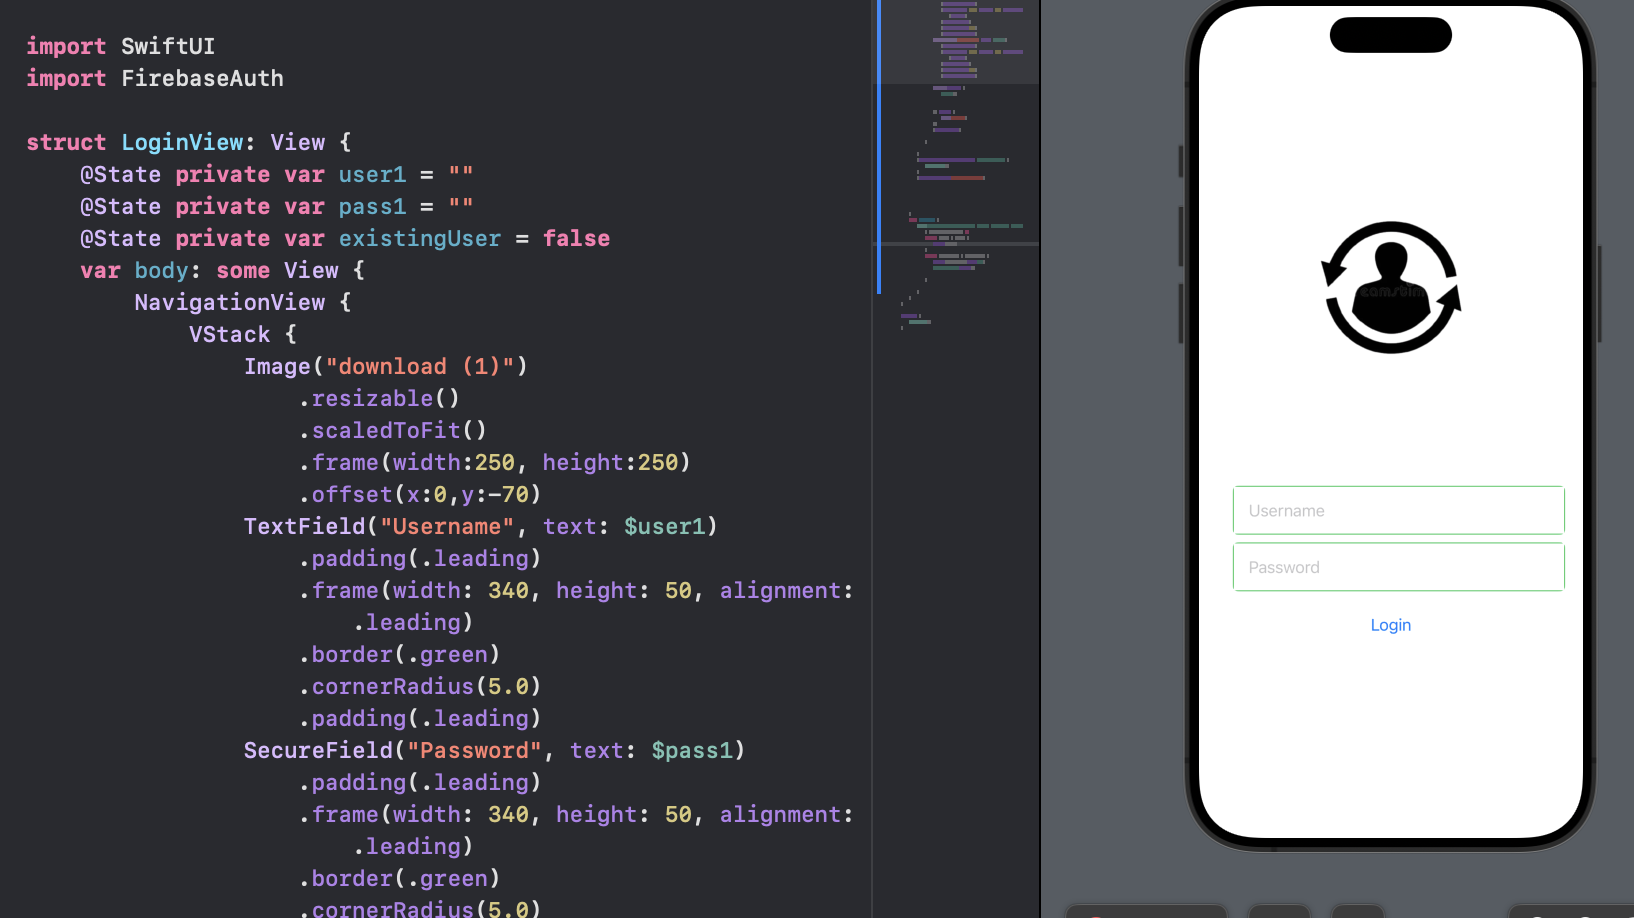Click the ".resizable()" modifier
Image resolution: width=1634 pixels, height=918 pixels.
379,398
